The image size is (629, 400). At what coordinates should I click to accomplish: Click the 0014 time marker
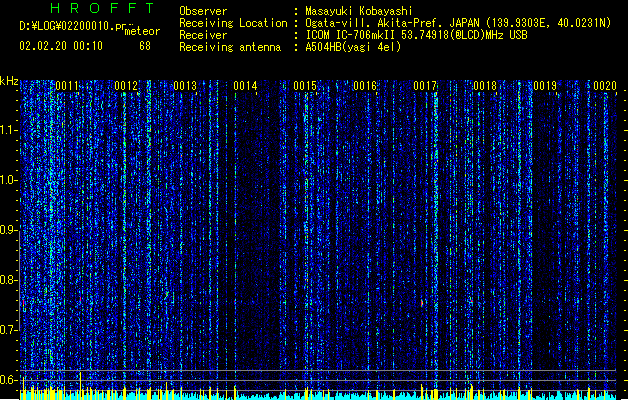245,86
